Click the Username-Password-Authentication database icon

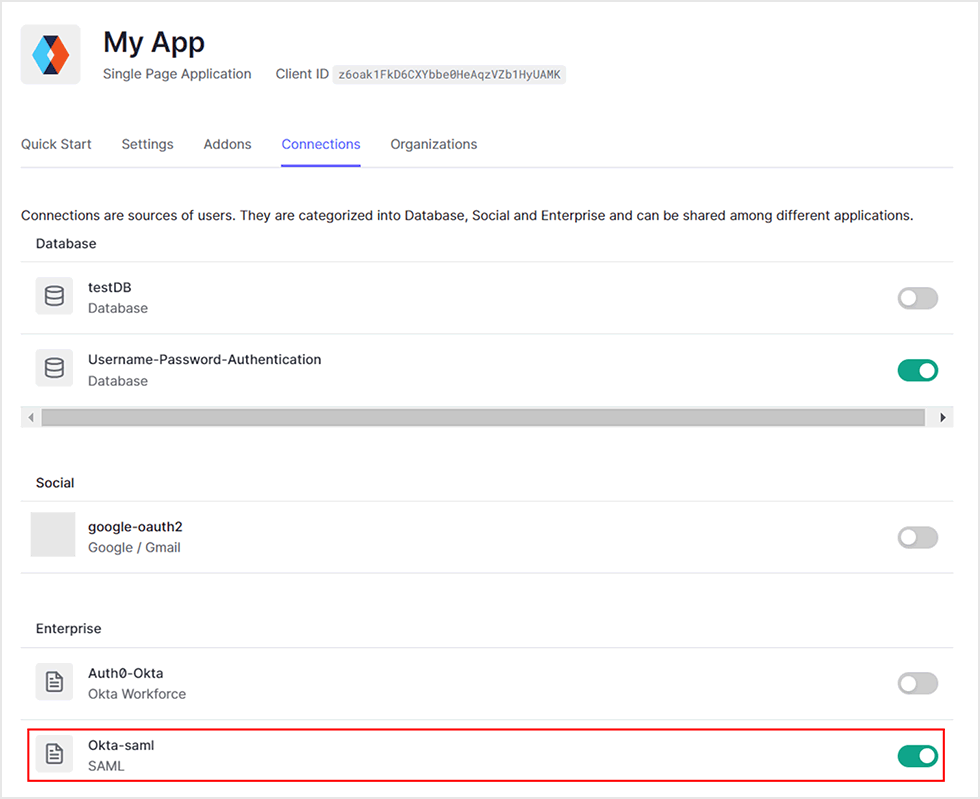(54, 368)
